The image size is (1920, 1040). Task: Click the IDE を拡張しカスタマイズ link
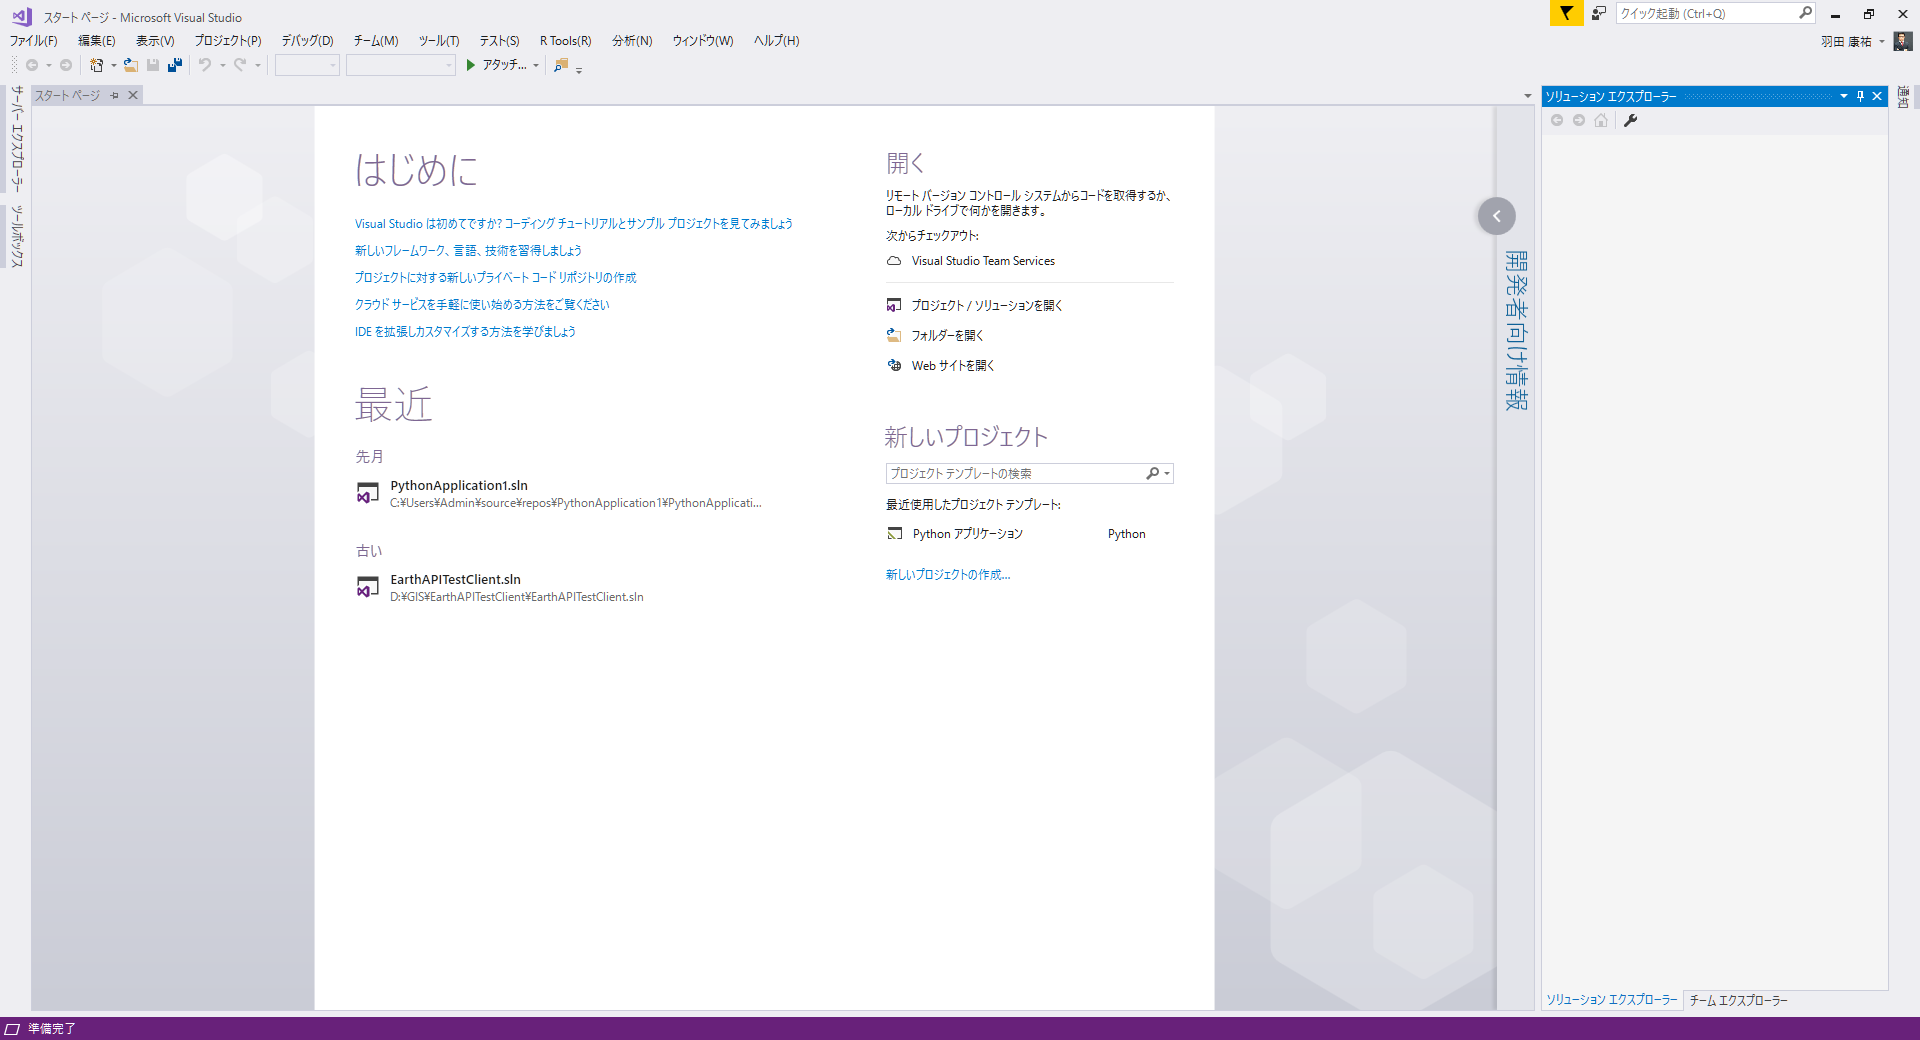pyautogui.click(x=465, y=332)
